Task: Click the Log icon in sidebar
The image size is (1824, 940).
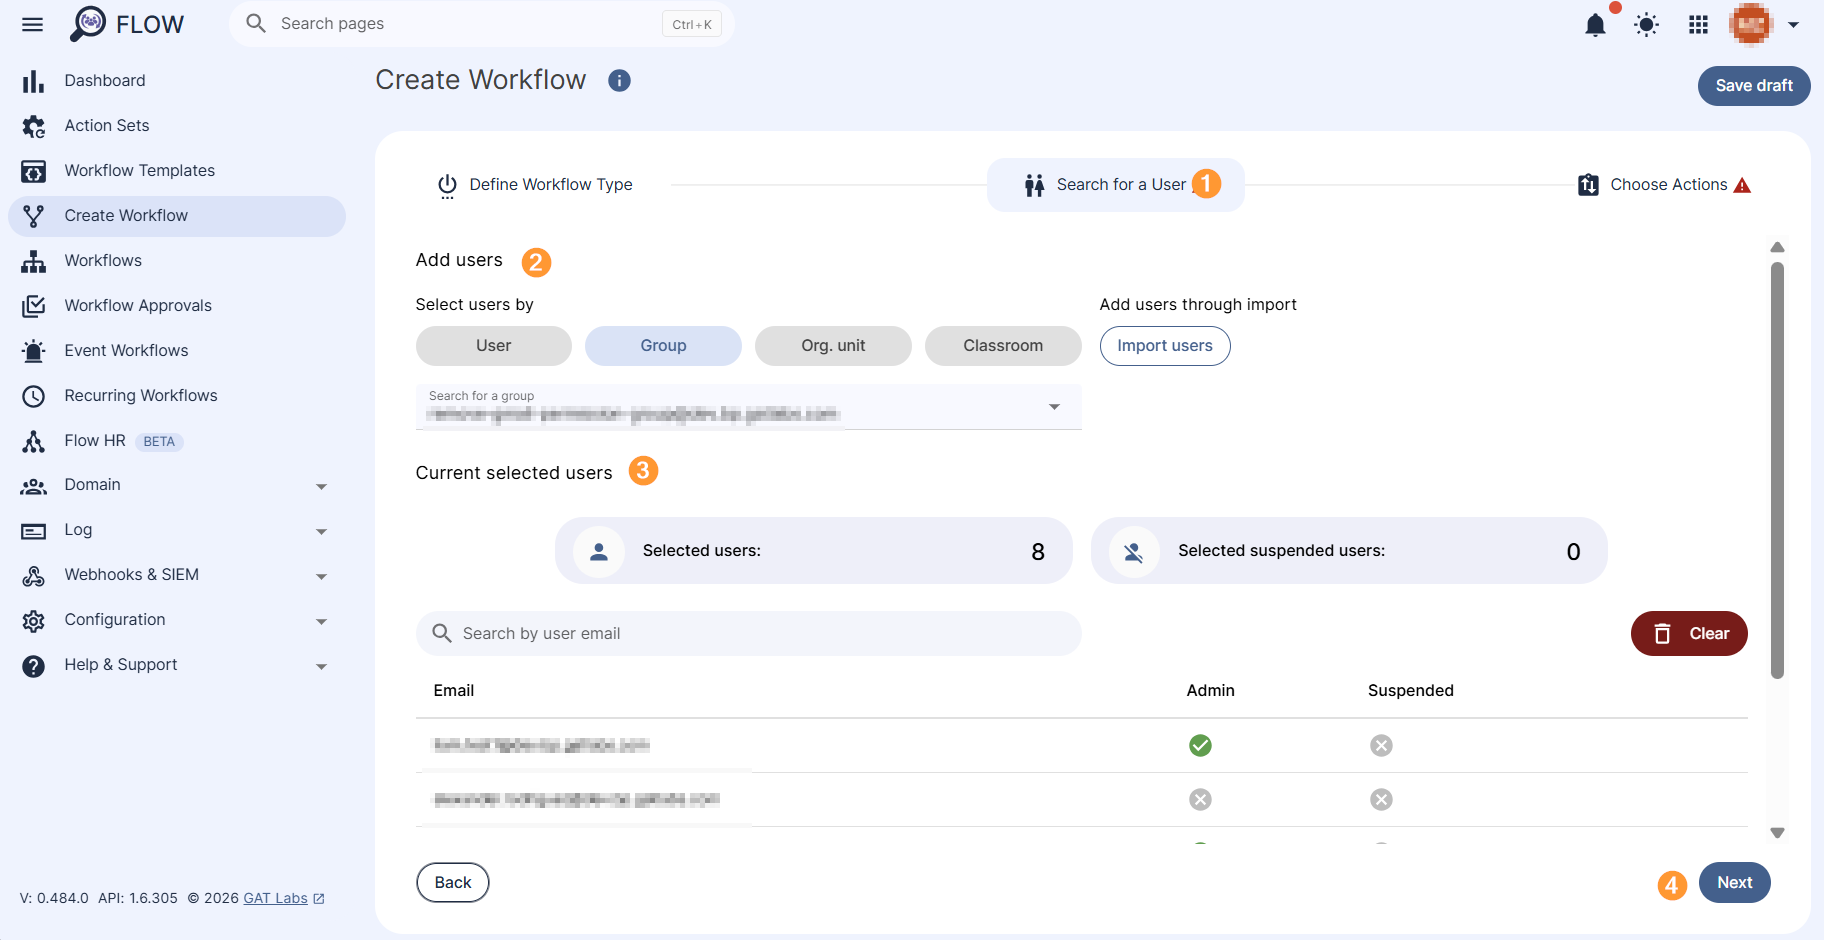Action: (x=33, y=531)
